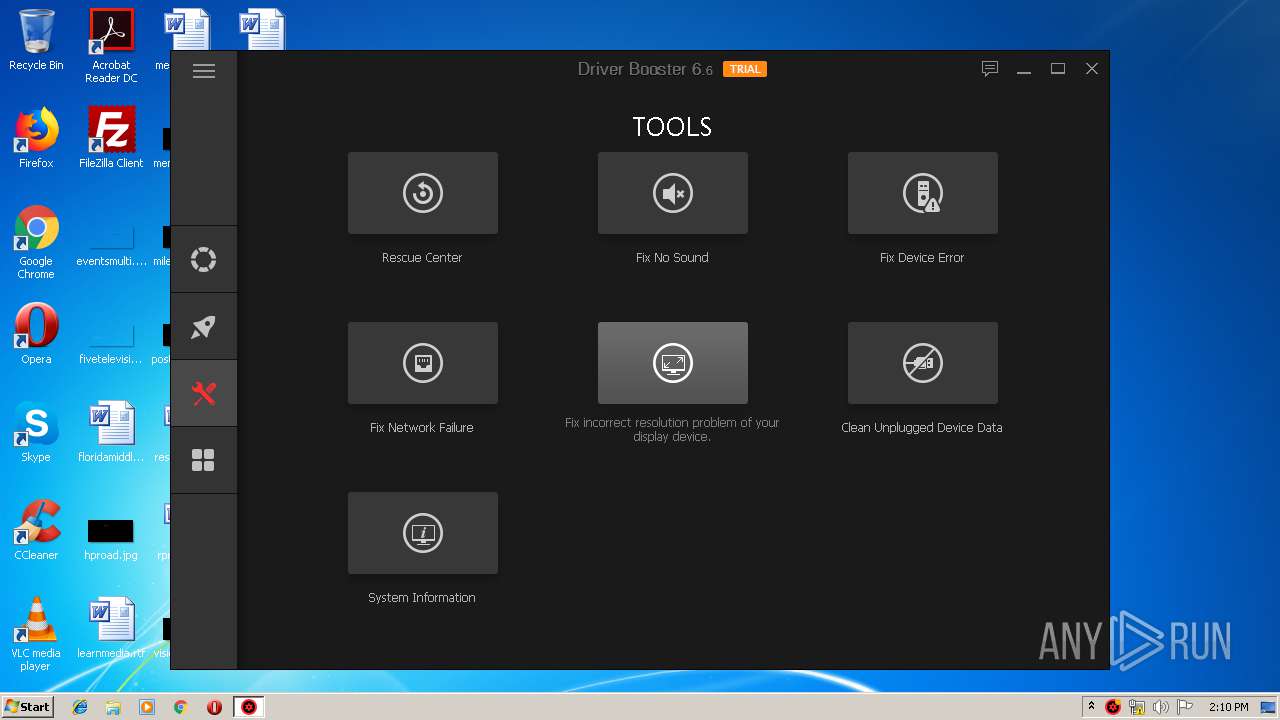Select the VLC media player desktop icon
This screenshot has height=720, width=1280.
pyautogui.click(x=36, y=635)
